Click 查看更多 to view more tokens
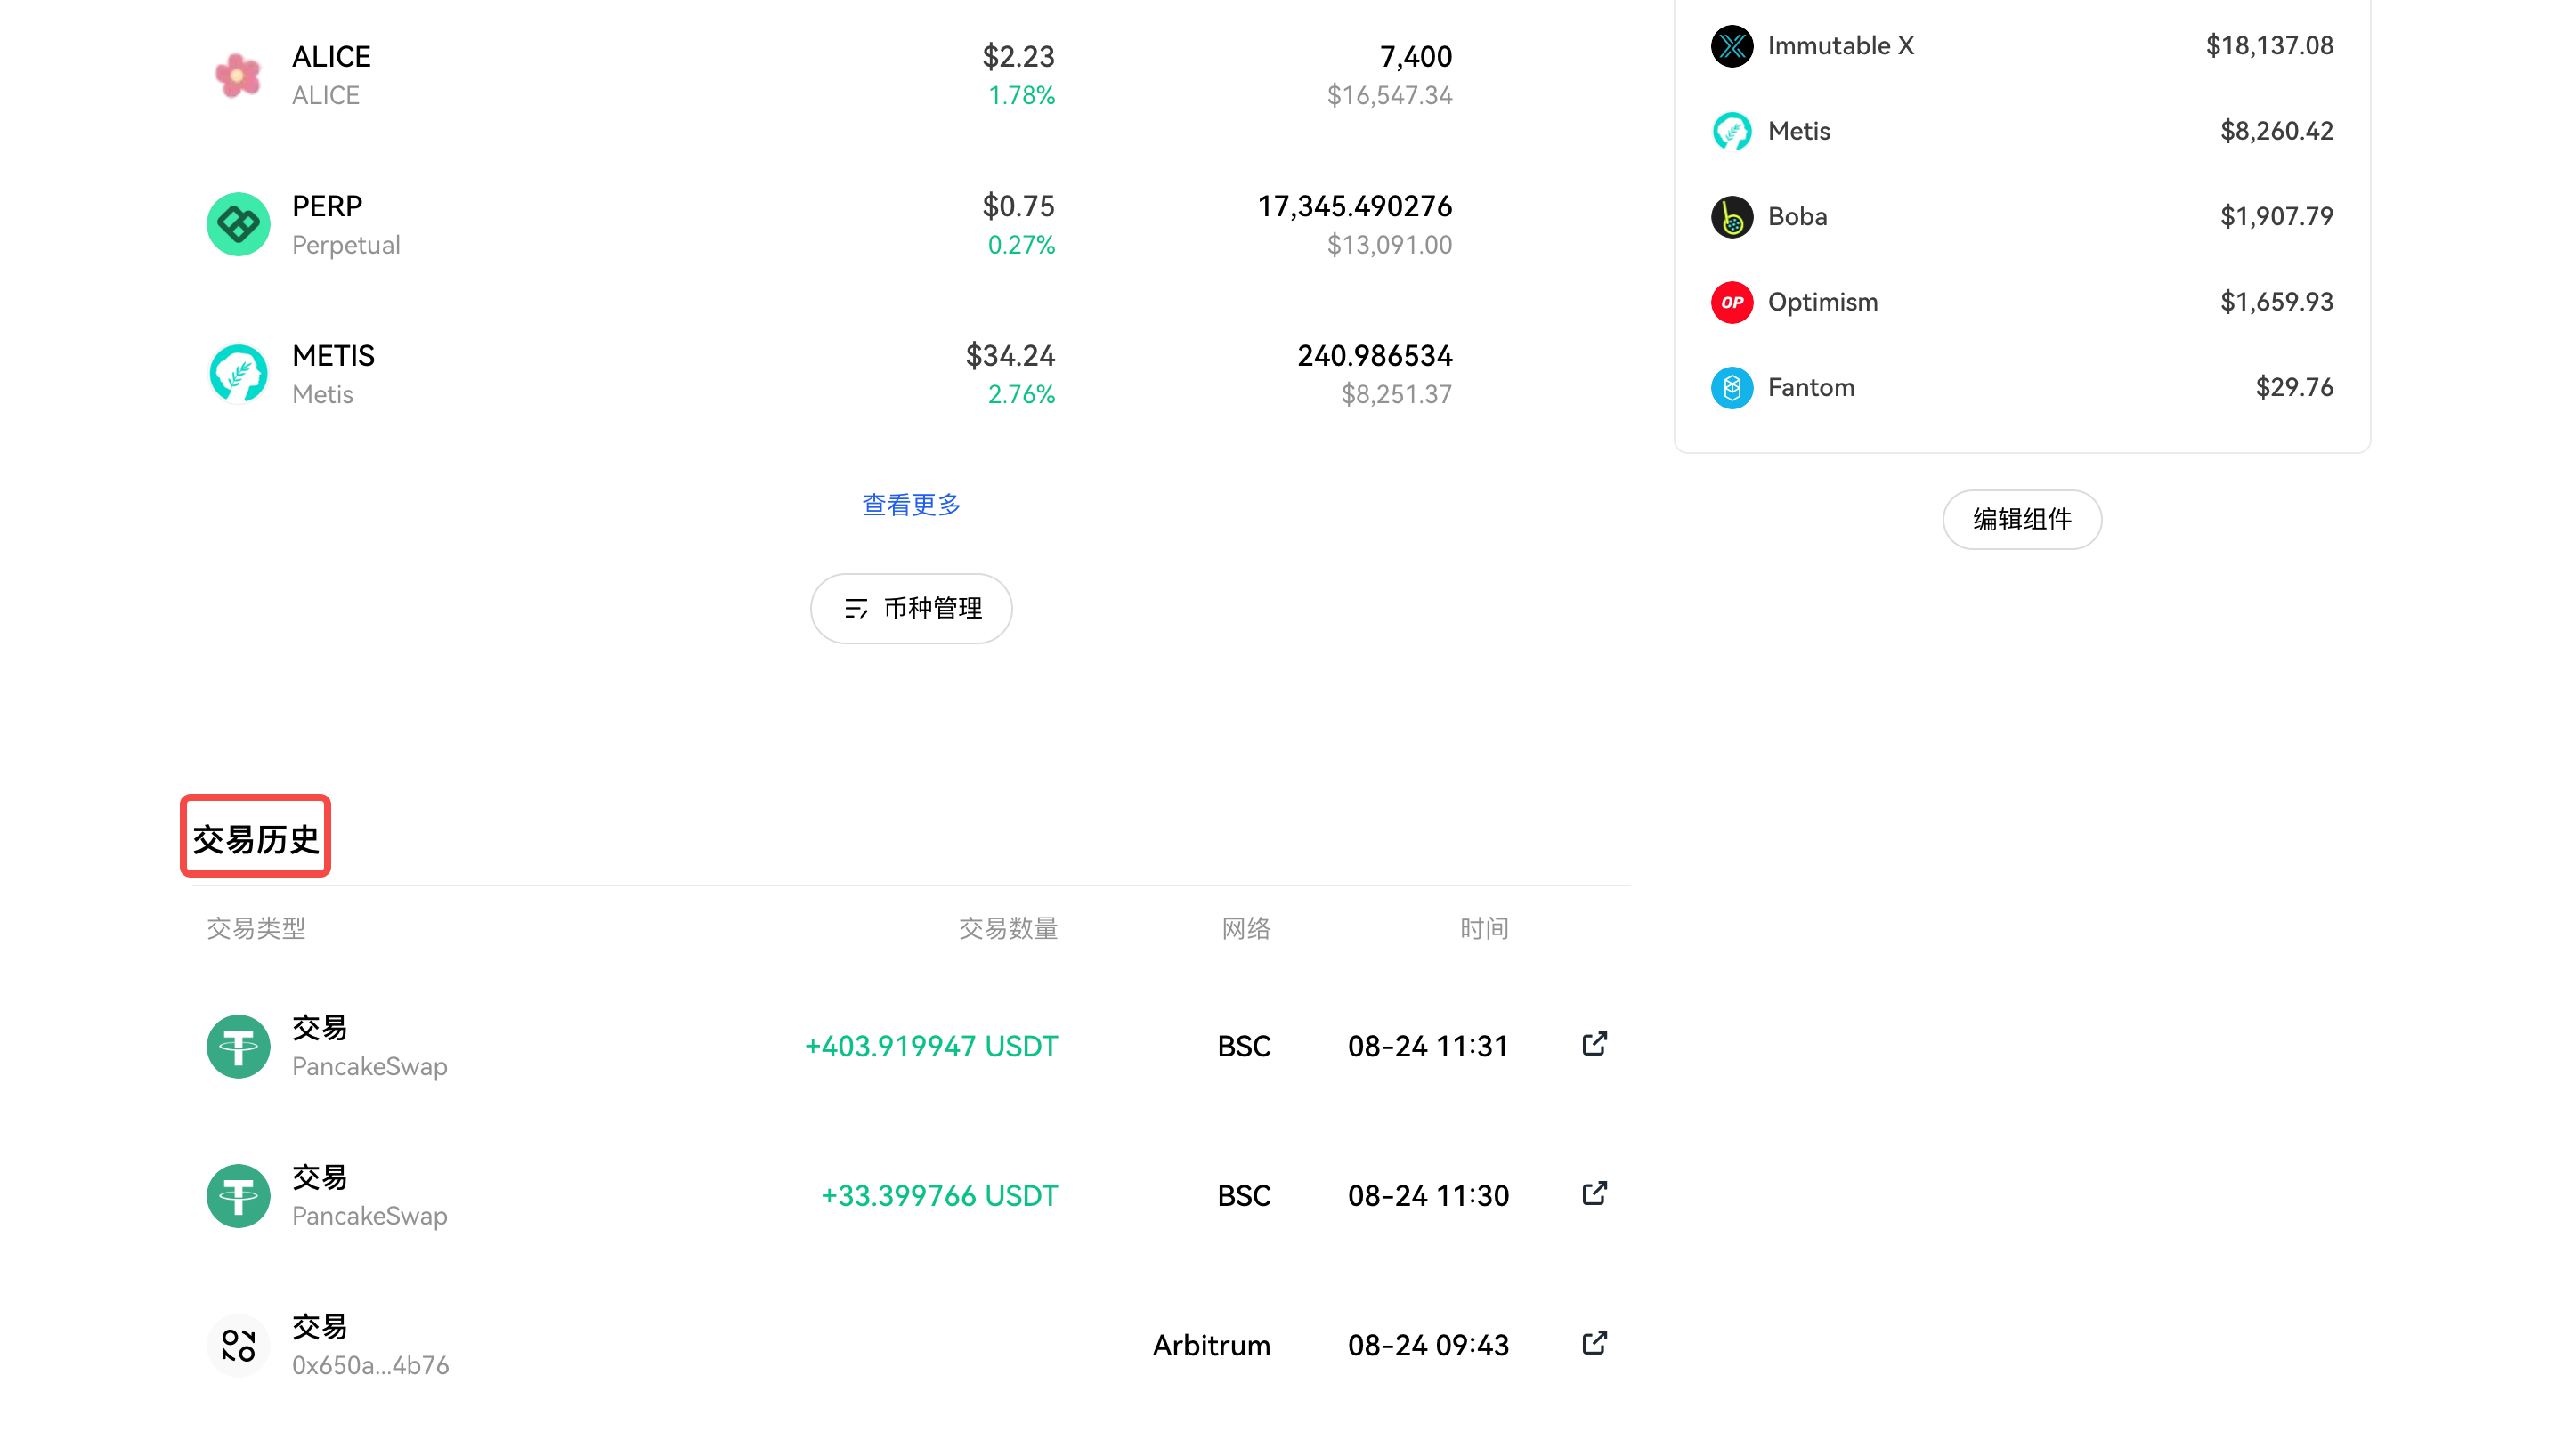 (911, 505)
